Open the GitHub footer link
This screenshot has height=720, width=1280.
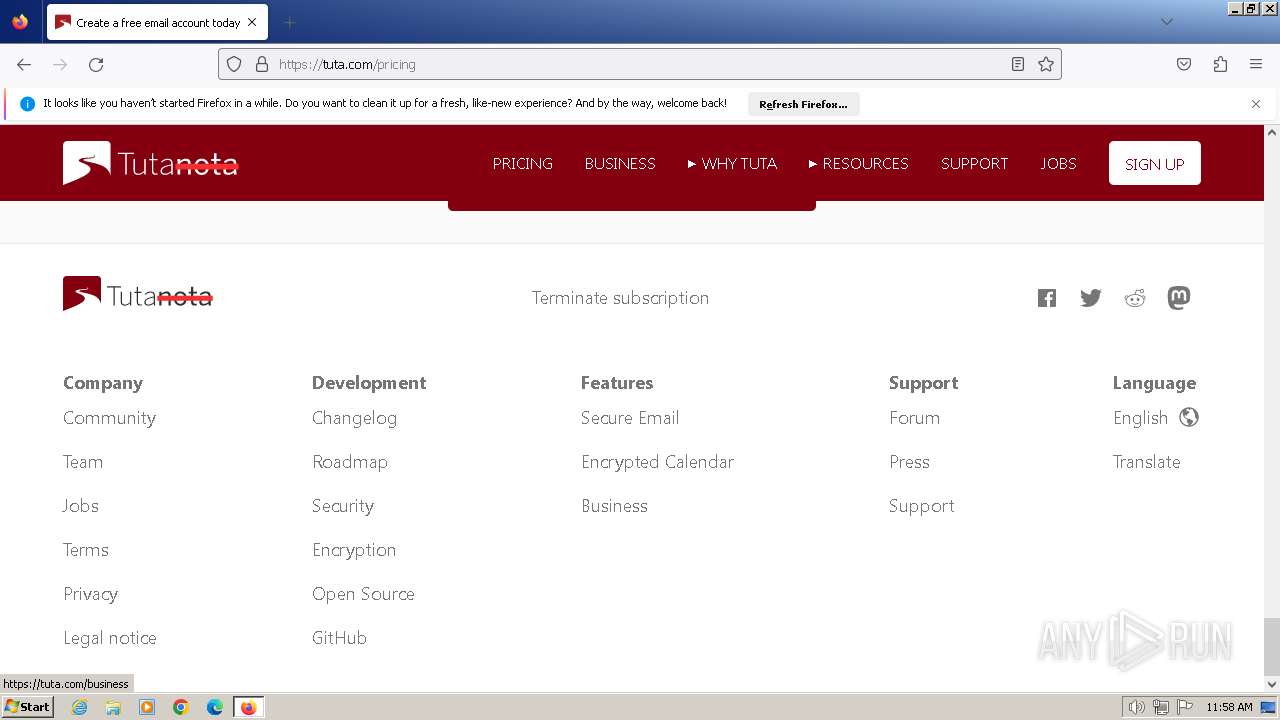click(339, 638)
